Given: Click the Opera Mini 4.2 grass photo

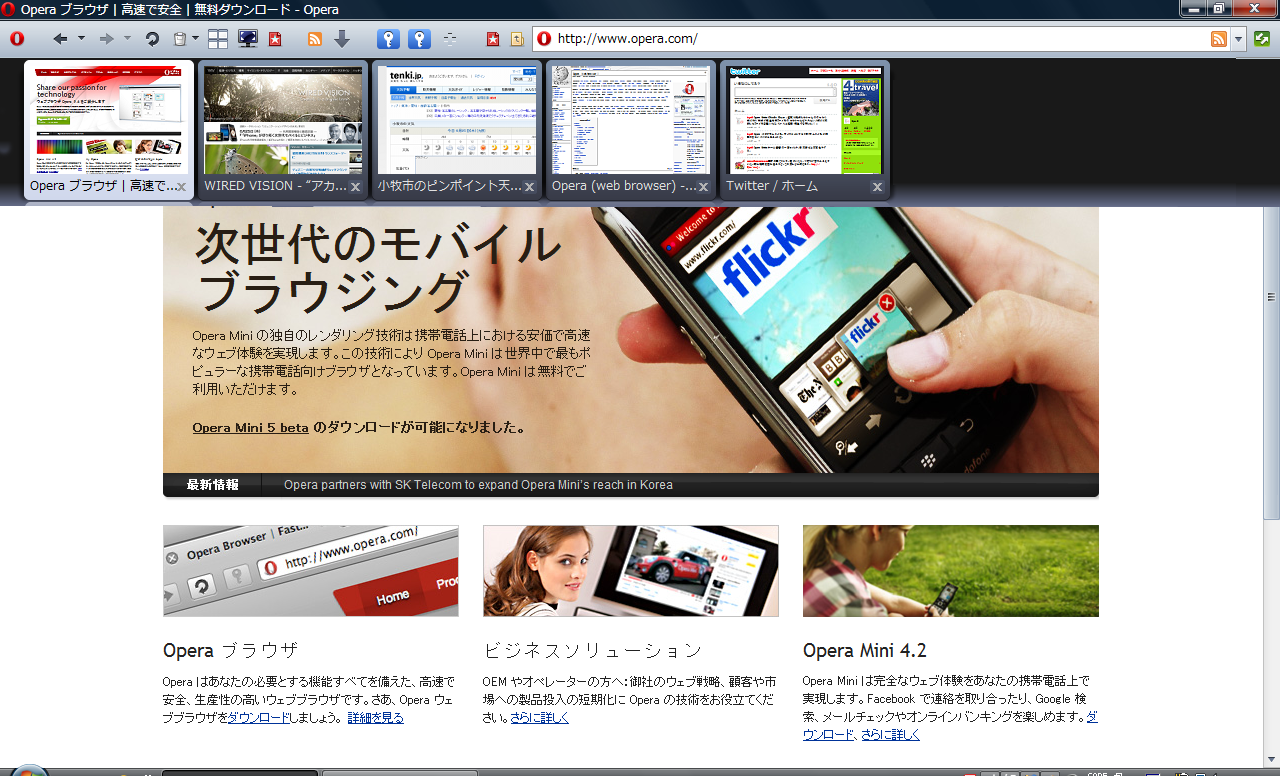Looking at the screenshot, I should click(x=951, y=571).
